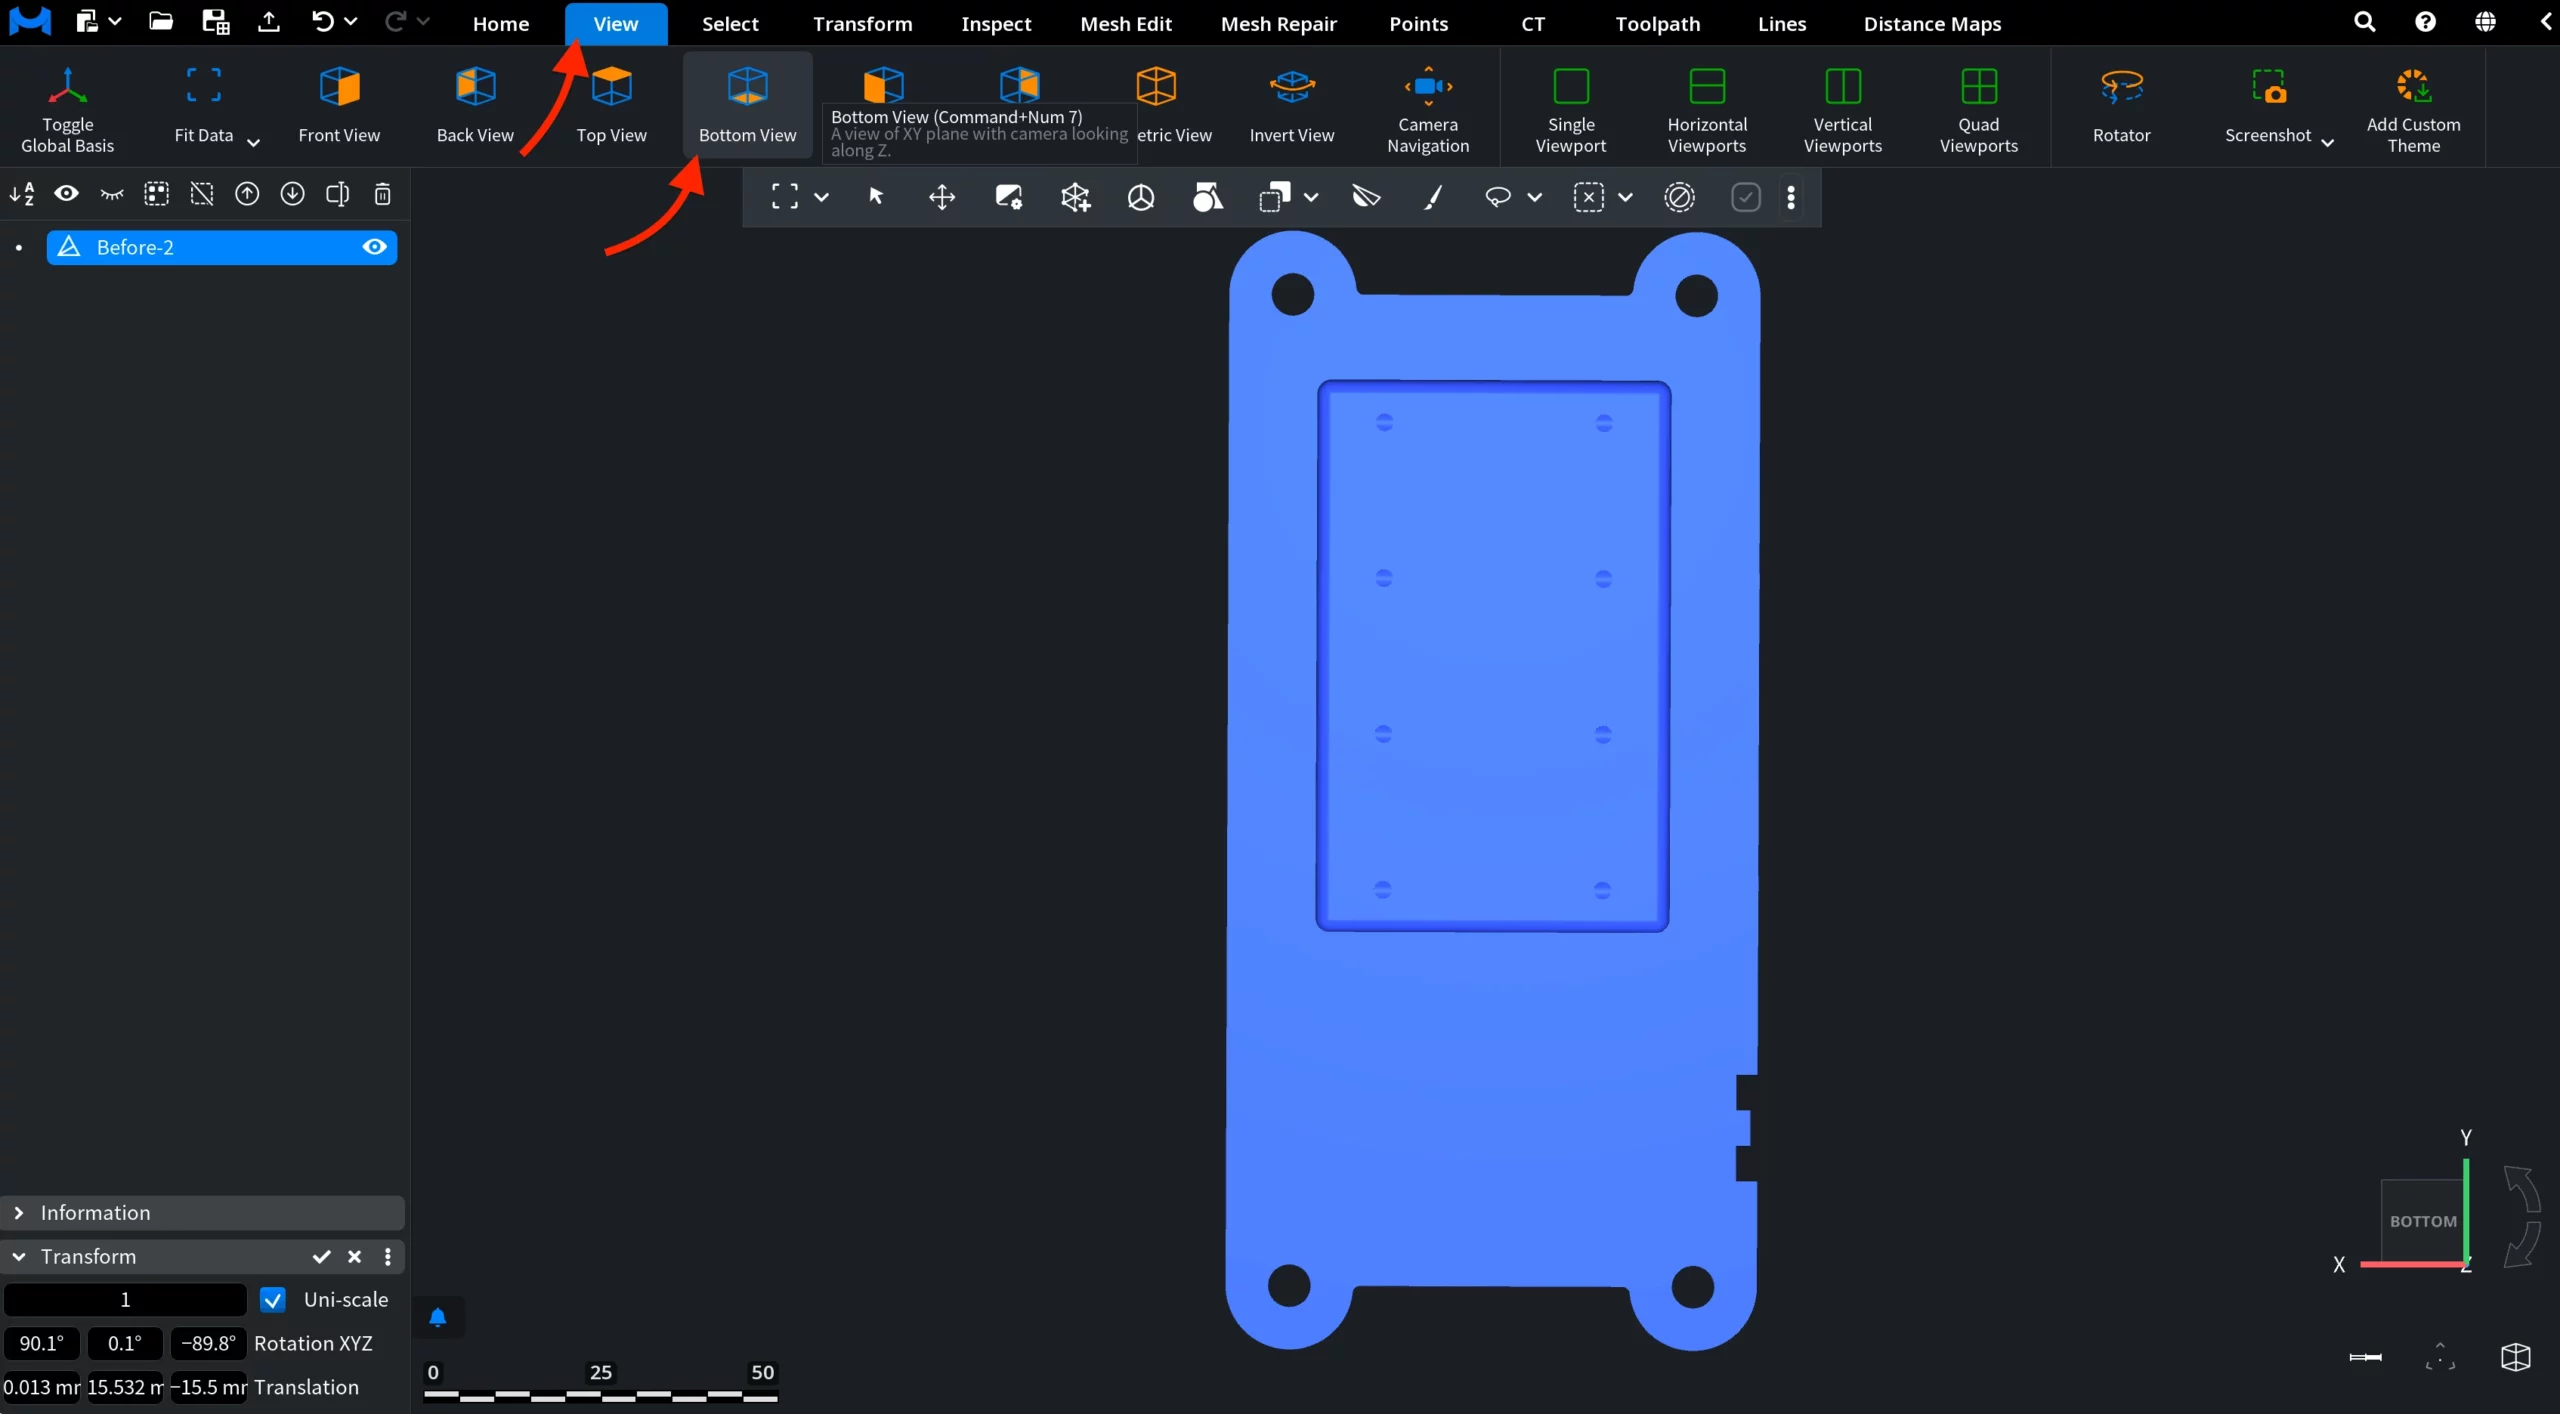Switch to the Select tab
2560x1414 pixels.
[730, 23]
